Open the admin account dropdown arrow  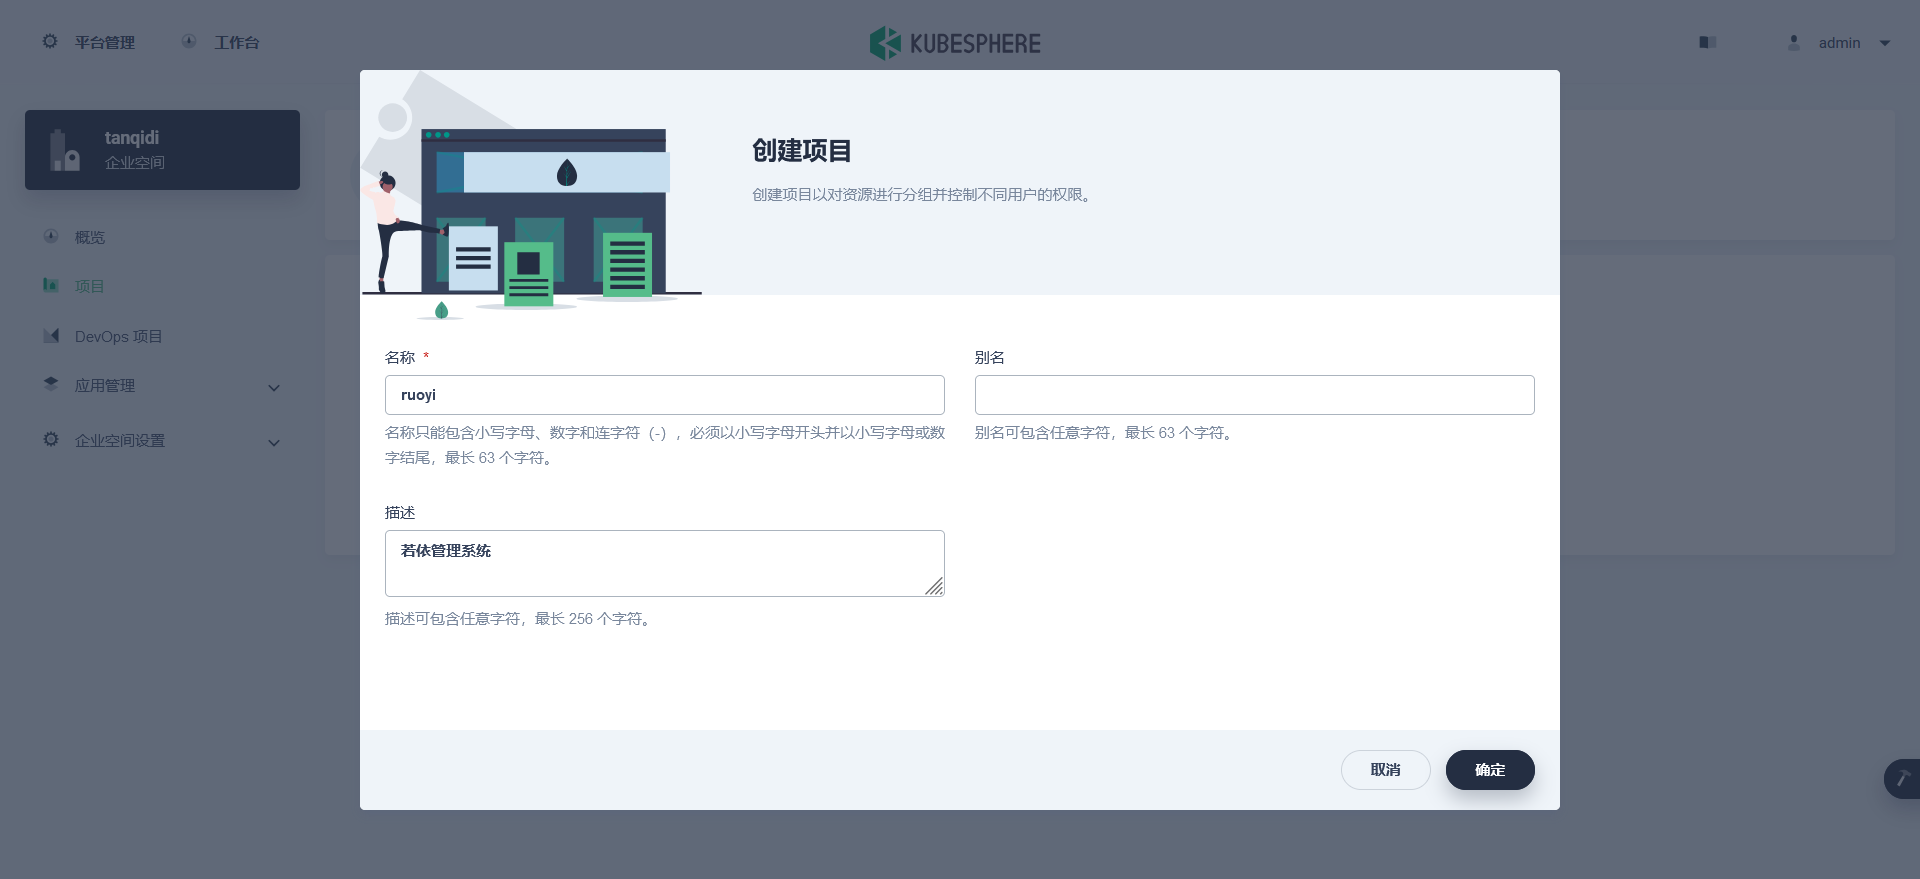tap(1885, 43)
